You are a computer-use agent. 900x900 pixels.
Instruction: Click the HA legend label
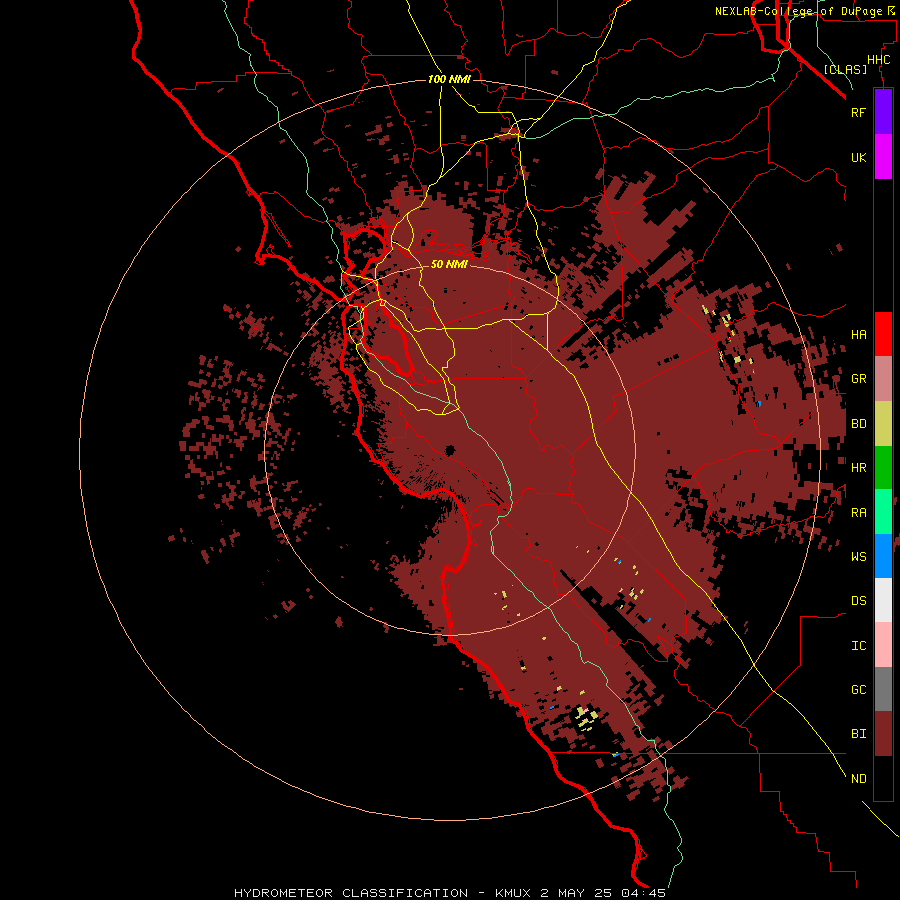coord(858,334)
